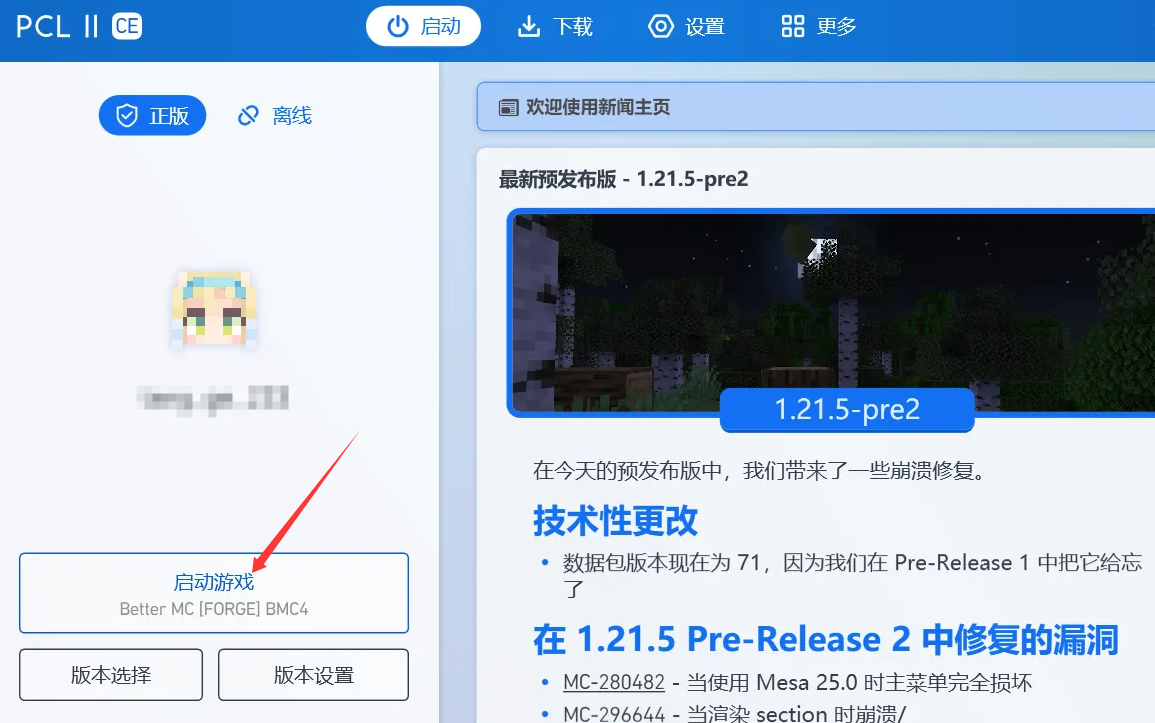Click the 最新预发布版 - 1.21.5-pre2 heading
The height and width of the screenshot is (723, 1155).
click(x=623, y=179)
